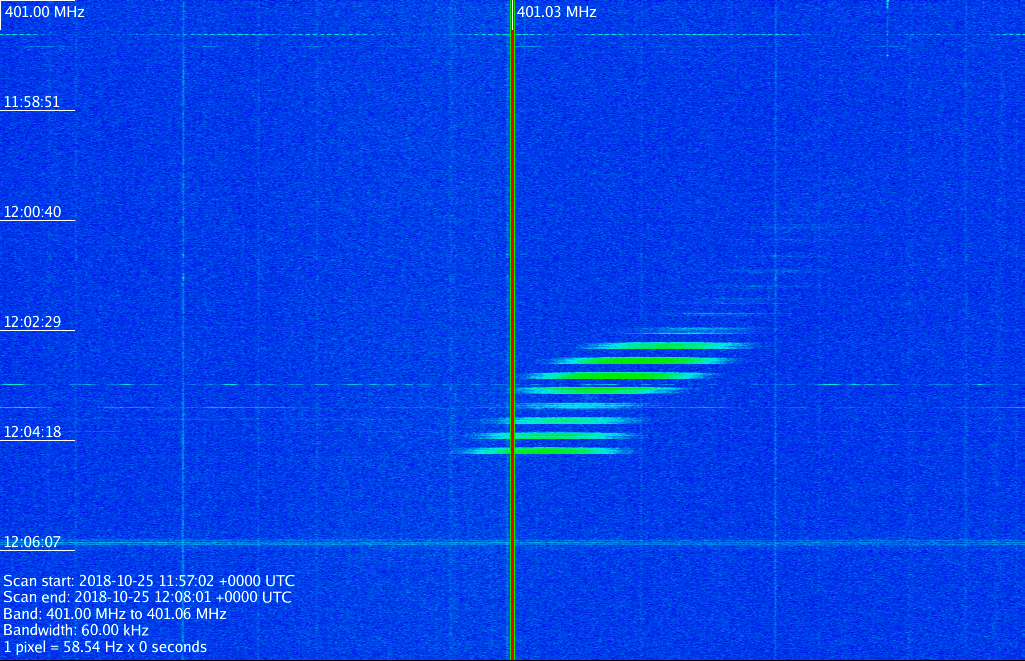
Task: Select the 11:58:51 time marker
Action: pos(33,102)
